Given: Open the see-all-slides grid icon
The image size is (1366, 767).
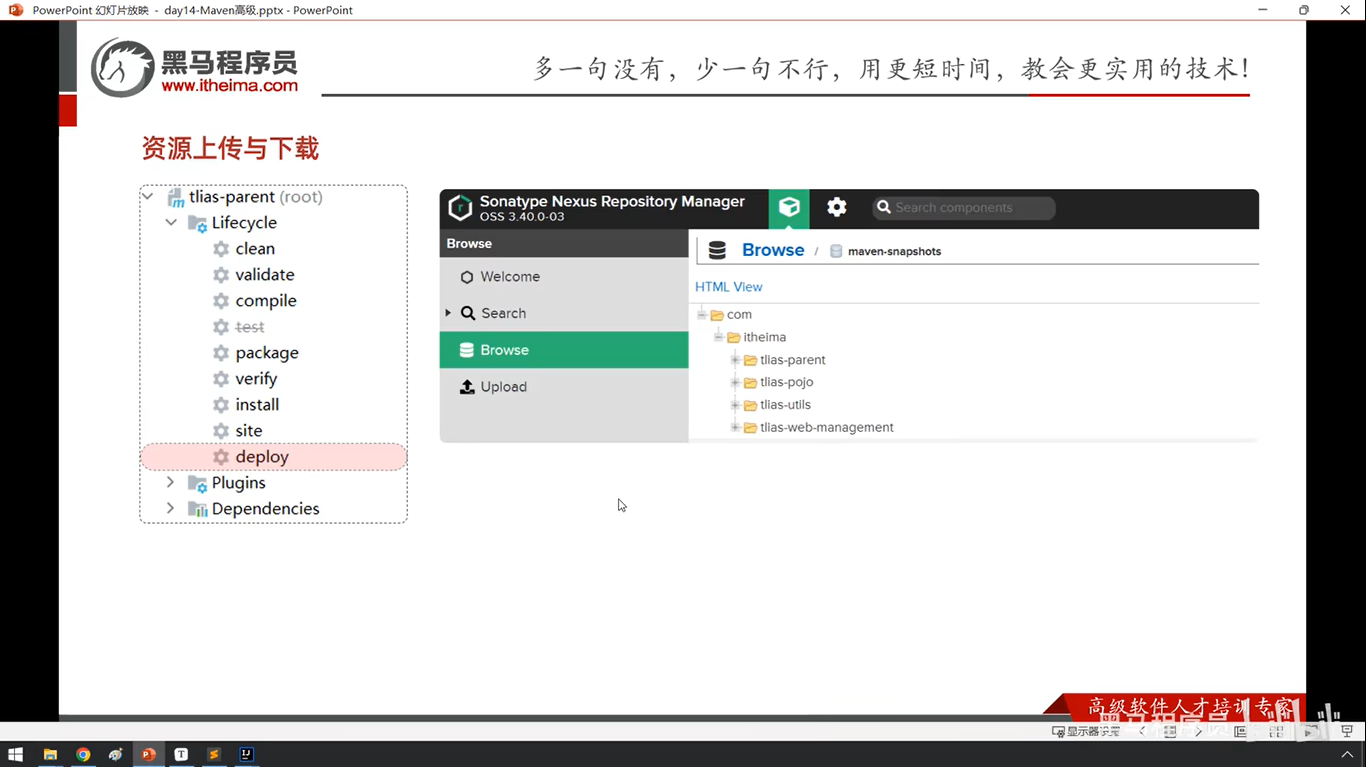Looking at the screenshot, I should [1170, 732].
